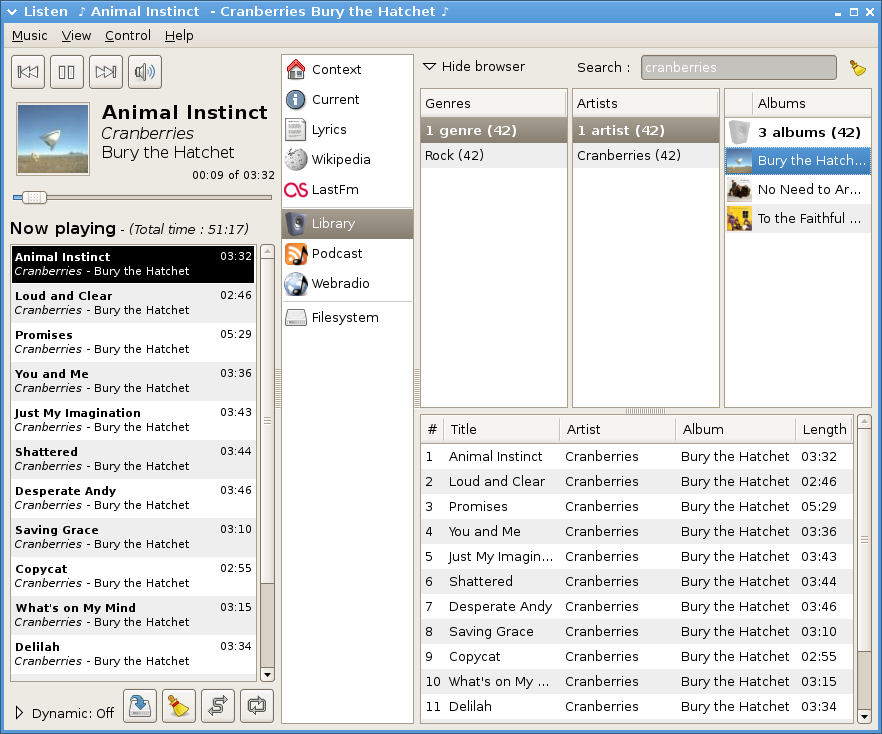Open the Control menu
Viewport: 882px width, 734px height.
128,35
